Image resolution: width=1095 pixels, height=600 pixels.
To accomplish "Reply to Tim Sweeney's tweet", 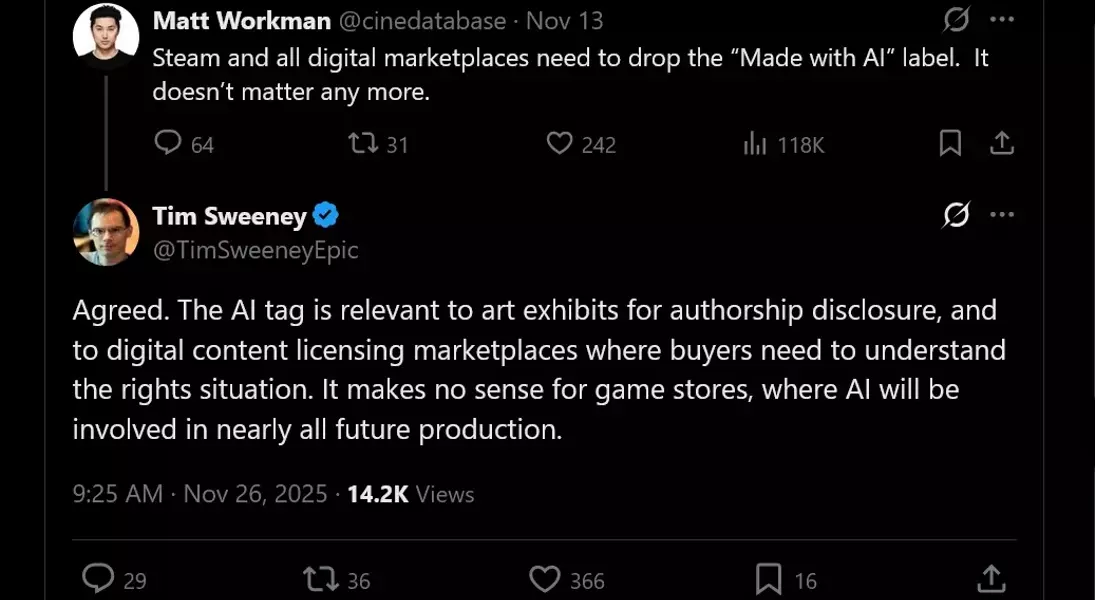I will tap(98, 579).
